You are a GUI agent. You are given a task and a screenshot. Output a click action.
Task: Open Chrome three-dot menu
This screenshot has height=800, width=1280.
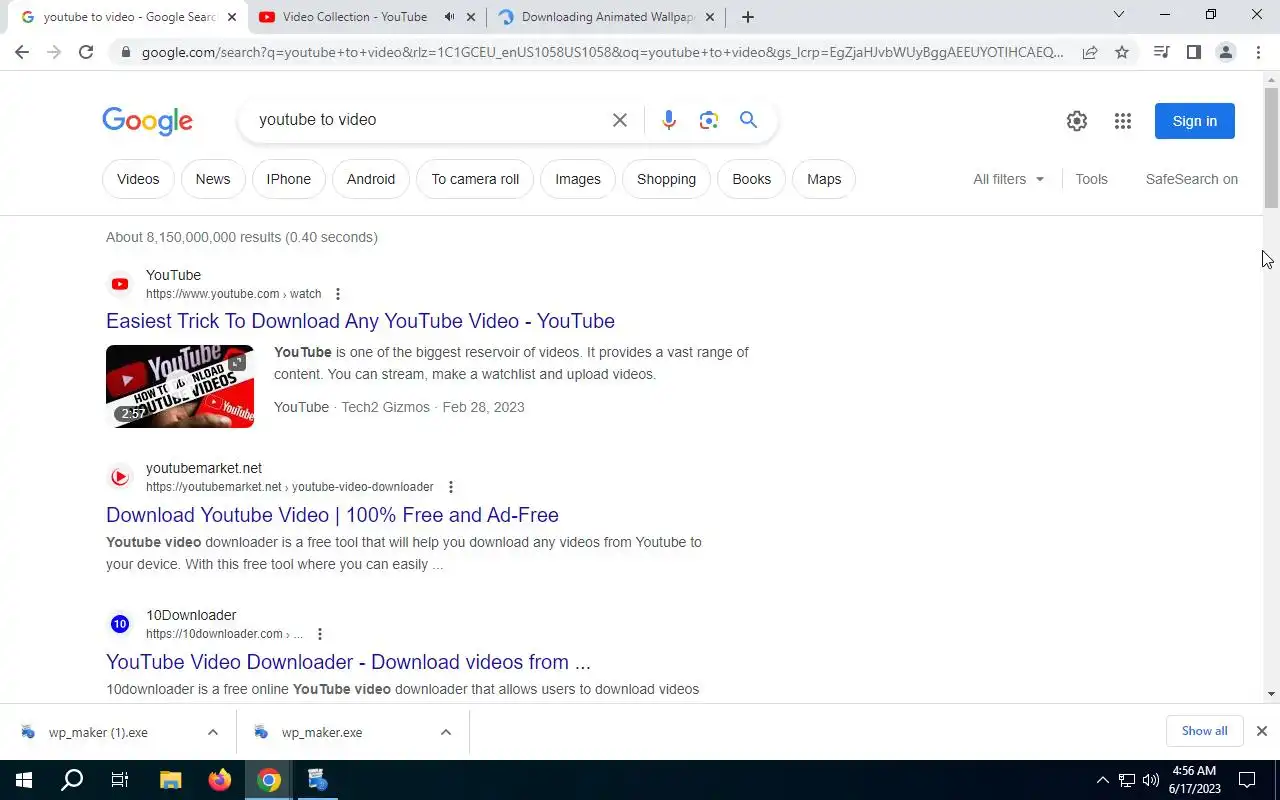[x=1258, y=52]
